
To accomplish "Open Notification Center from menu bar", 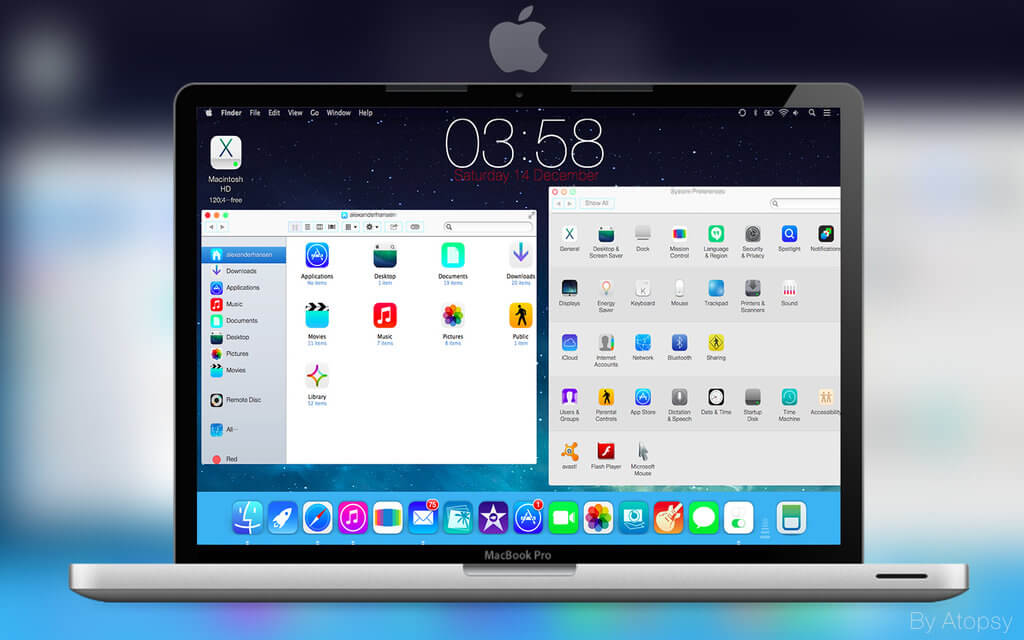I will coord(827,112).
